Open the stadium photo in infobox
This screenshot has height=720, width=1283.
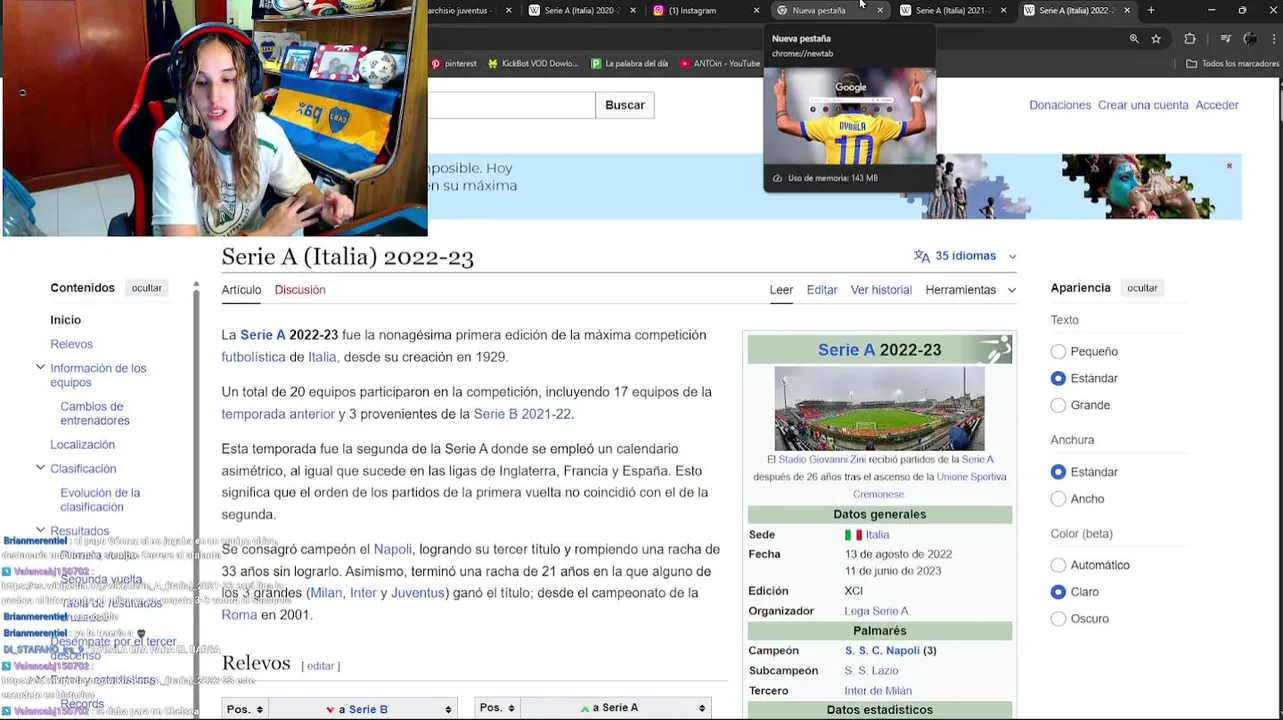pyautogui.click(x=879, y=408)
